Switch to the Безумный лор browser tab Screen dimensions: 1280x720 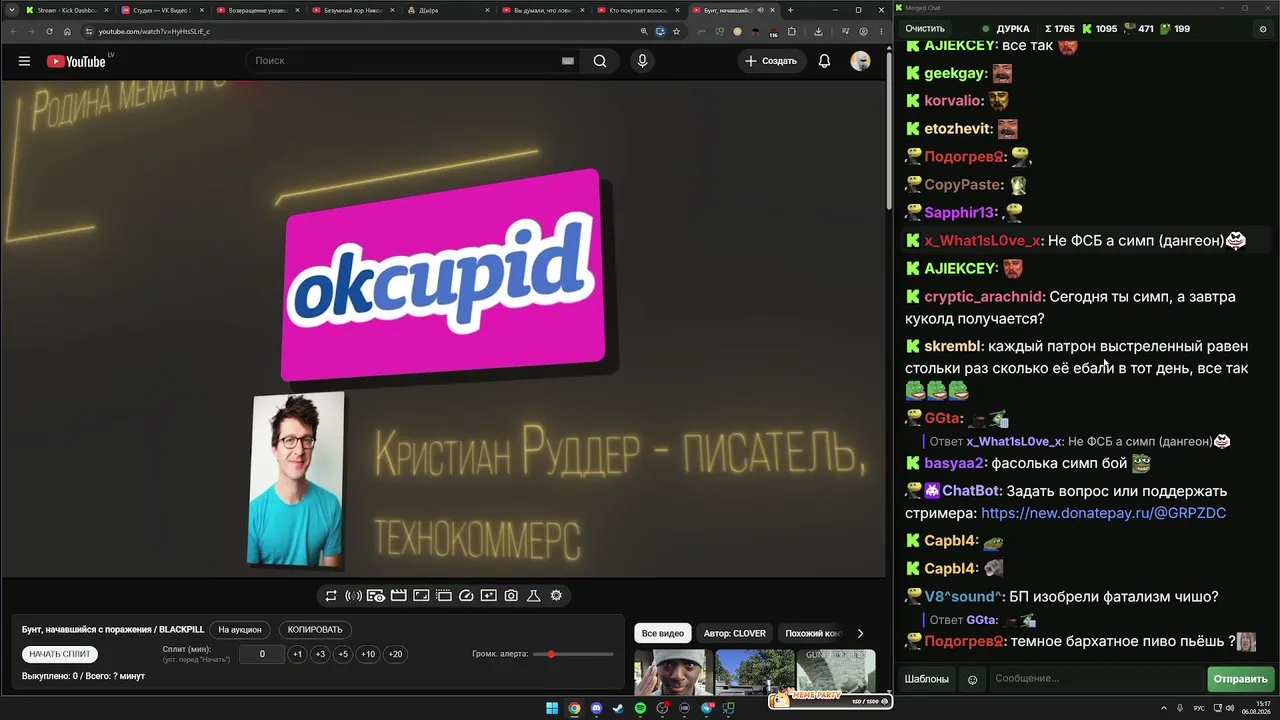(x=352, y=10)
